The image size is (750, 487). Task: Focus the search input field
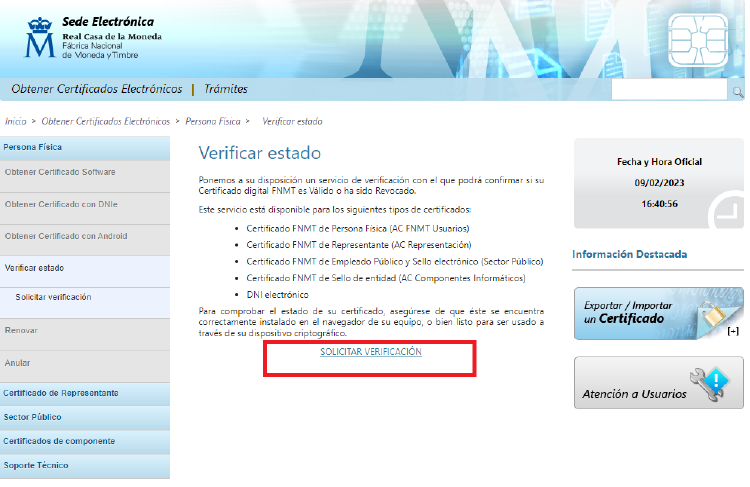pos(669,89)
